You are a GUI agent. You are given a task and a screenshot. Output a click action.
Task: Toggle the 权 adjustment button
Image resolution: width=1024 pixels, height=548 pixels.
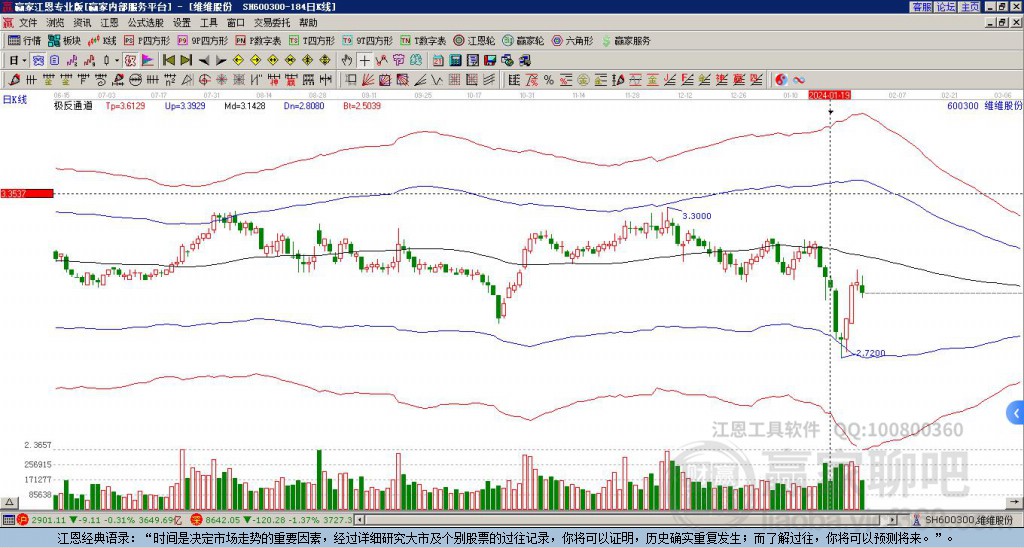pyautogui.click(x=130, y=61)
